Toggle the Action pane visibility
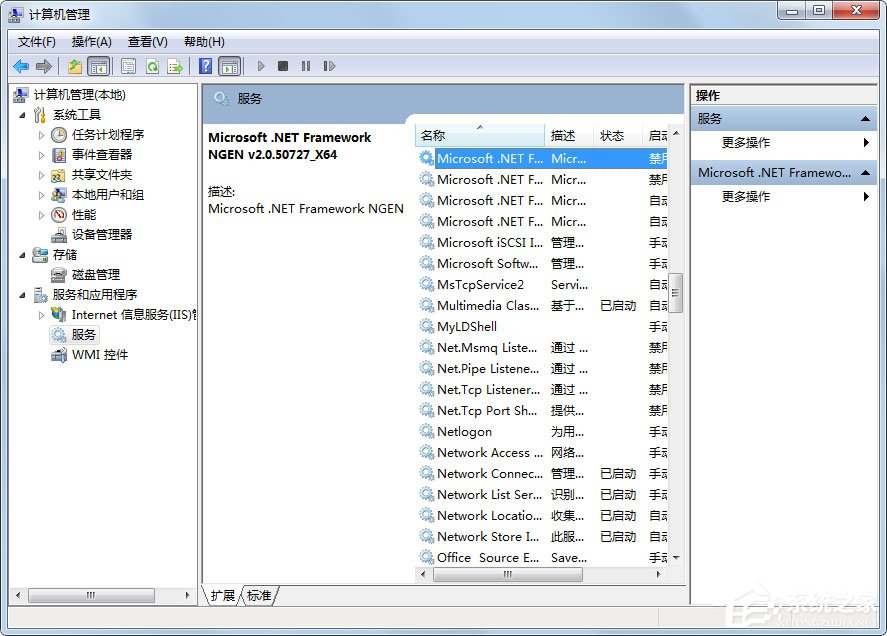 [x=231, y=66]
